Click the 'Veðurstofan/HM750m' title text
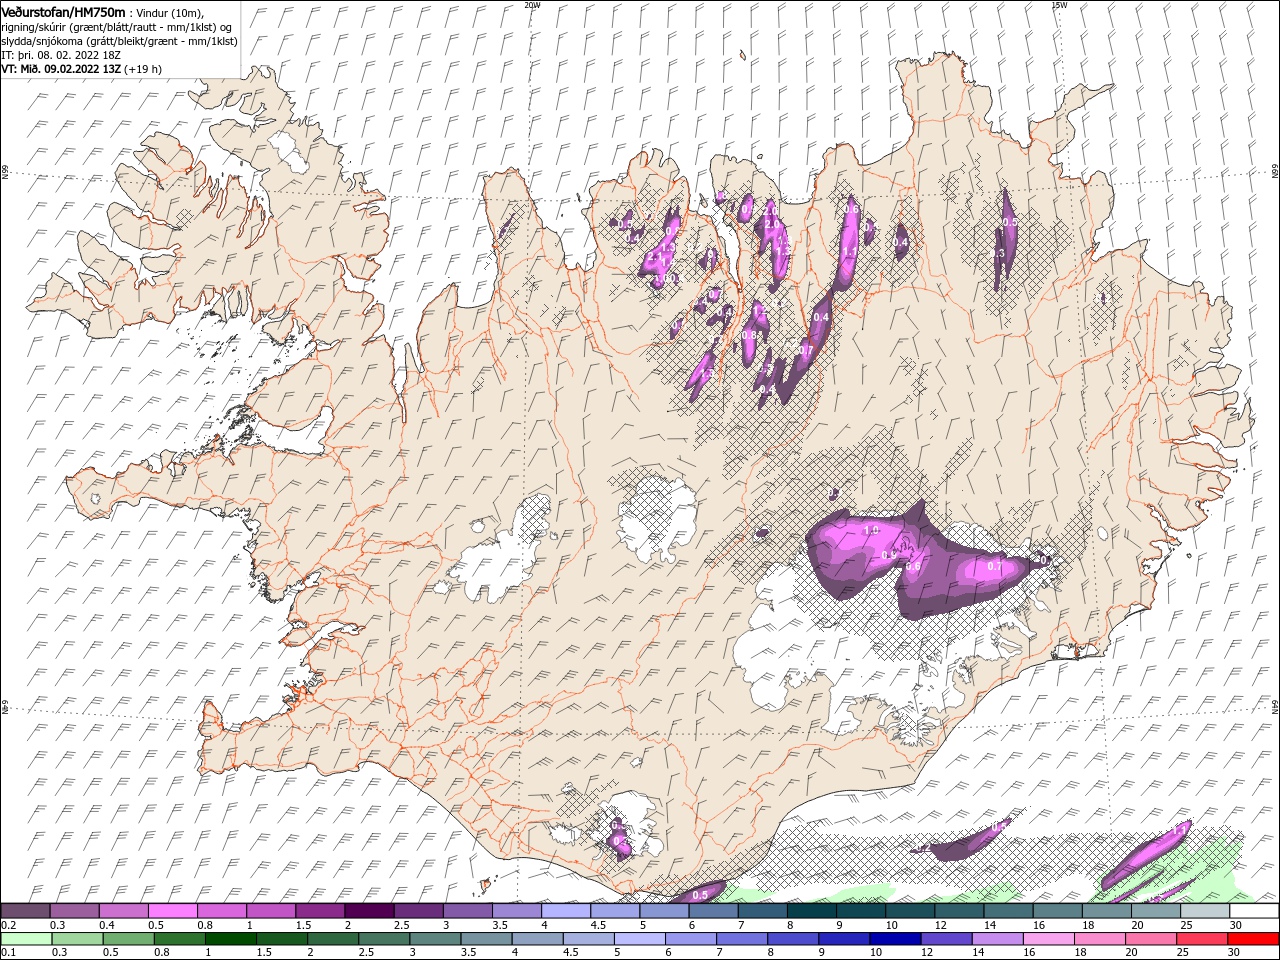This screenshot has height=960, width=1280. click(63, 12)
